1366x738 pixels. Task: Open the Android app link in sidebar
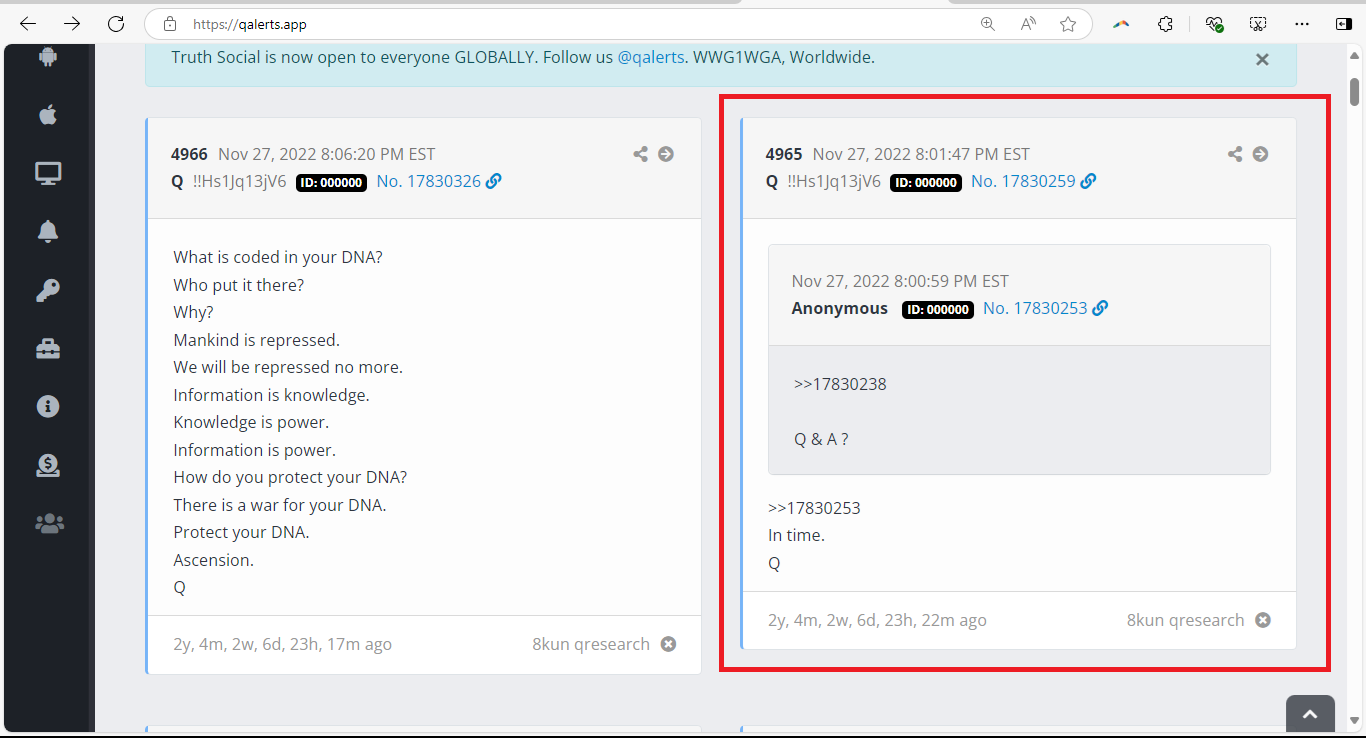[48, 57]
